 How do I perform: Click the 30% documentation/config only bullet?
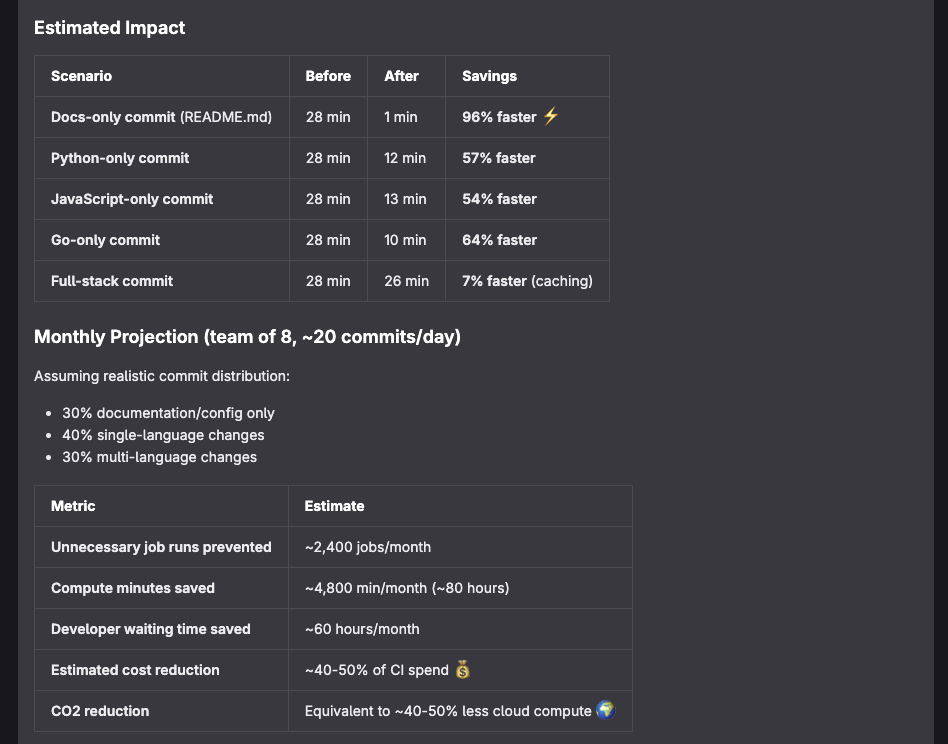pos(168,413)
